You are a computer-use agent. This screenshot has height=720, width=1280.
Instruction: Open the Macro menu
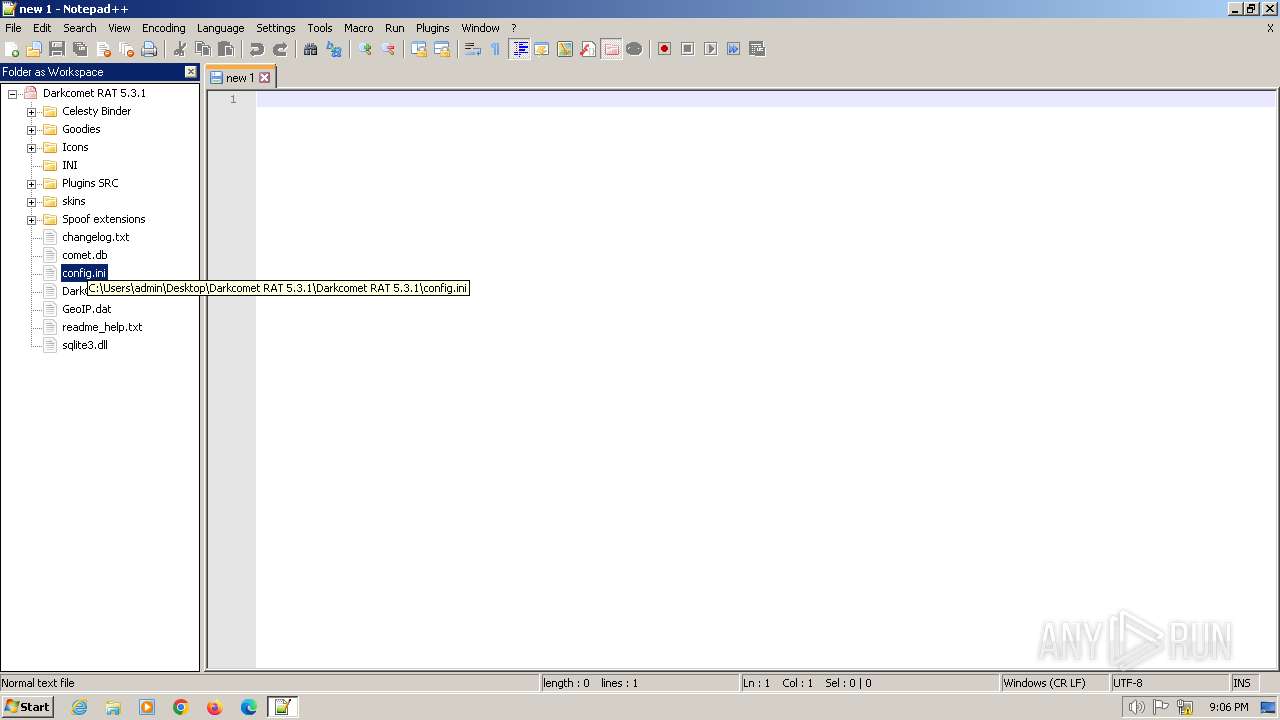click(358, 28)
